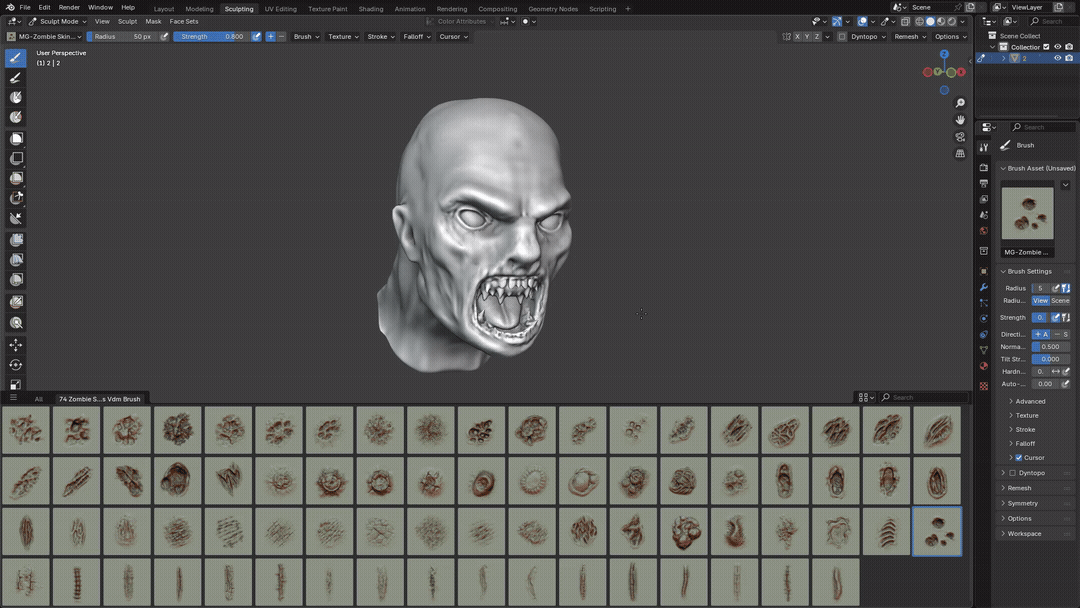
Task: Select the Move transform tool in toolbar
Action: [x=16, y=344]
